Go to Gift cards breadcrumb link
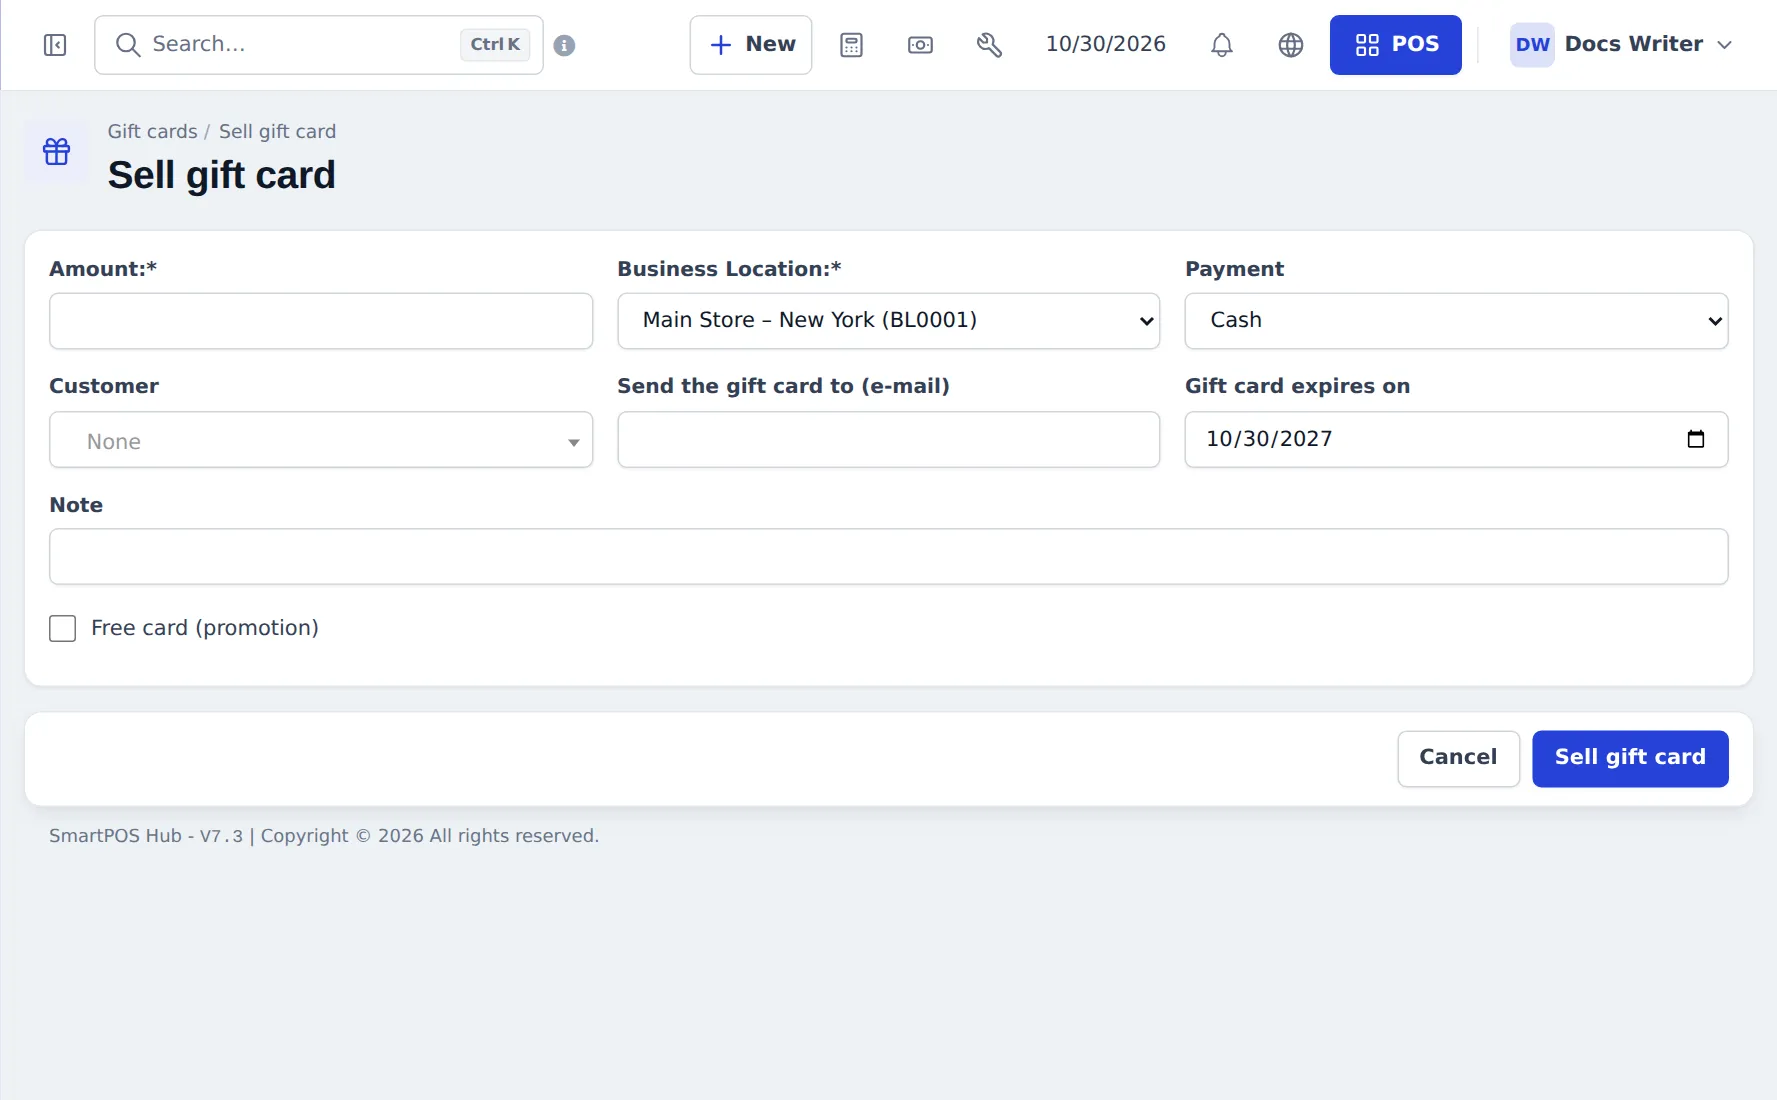 coord(152,132)
